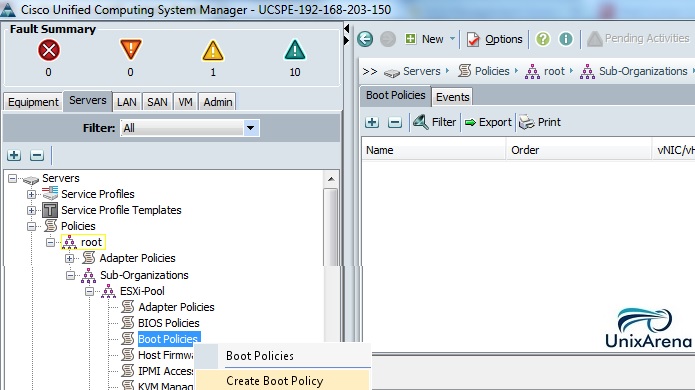Click the Export button
The image size is (695, 390).
pos(488,122)
